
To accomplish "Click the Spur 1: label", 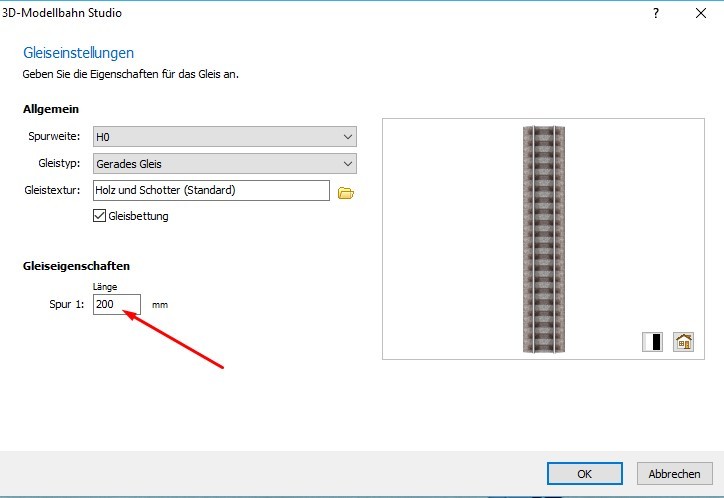I will pyautogui.click(x=67, y=304).
